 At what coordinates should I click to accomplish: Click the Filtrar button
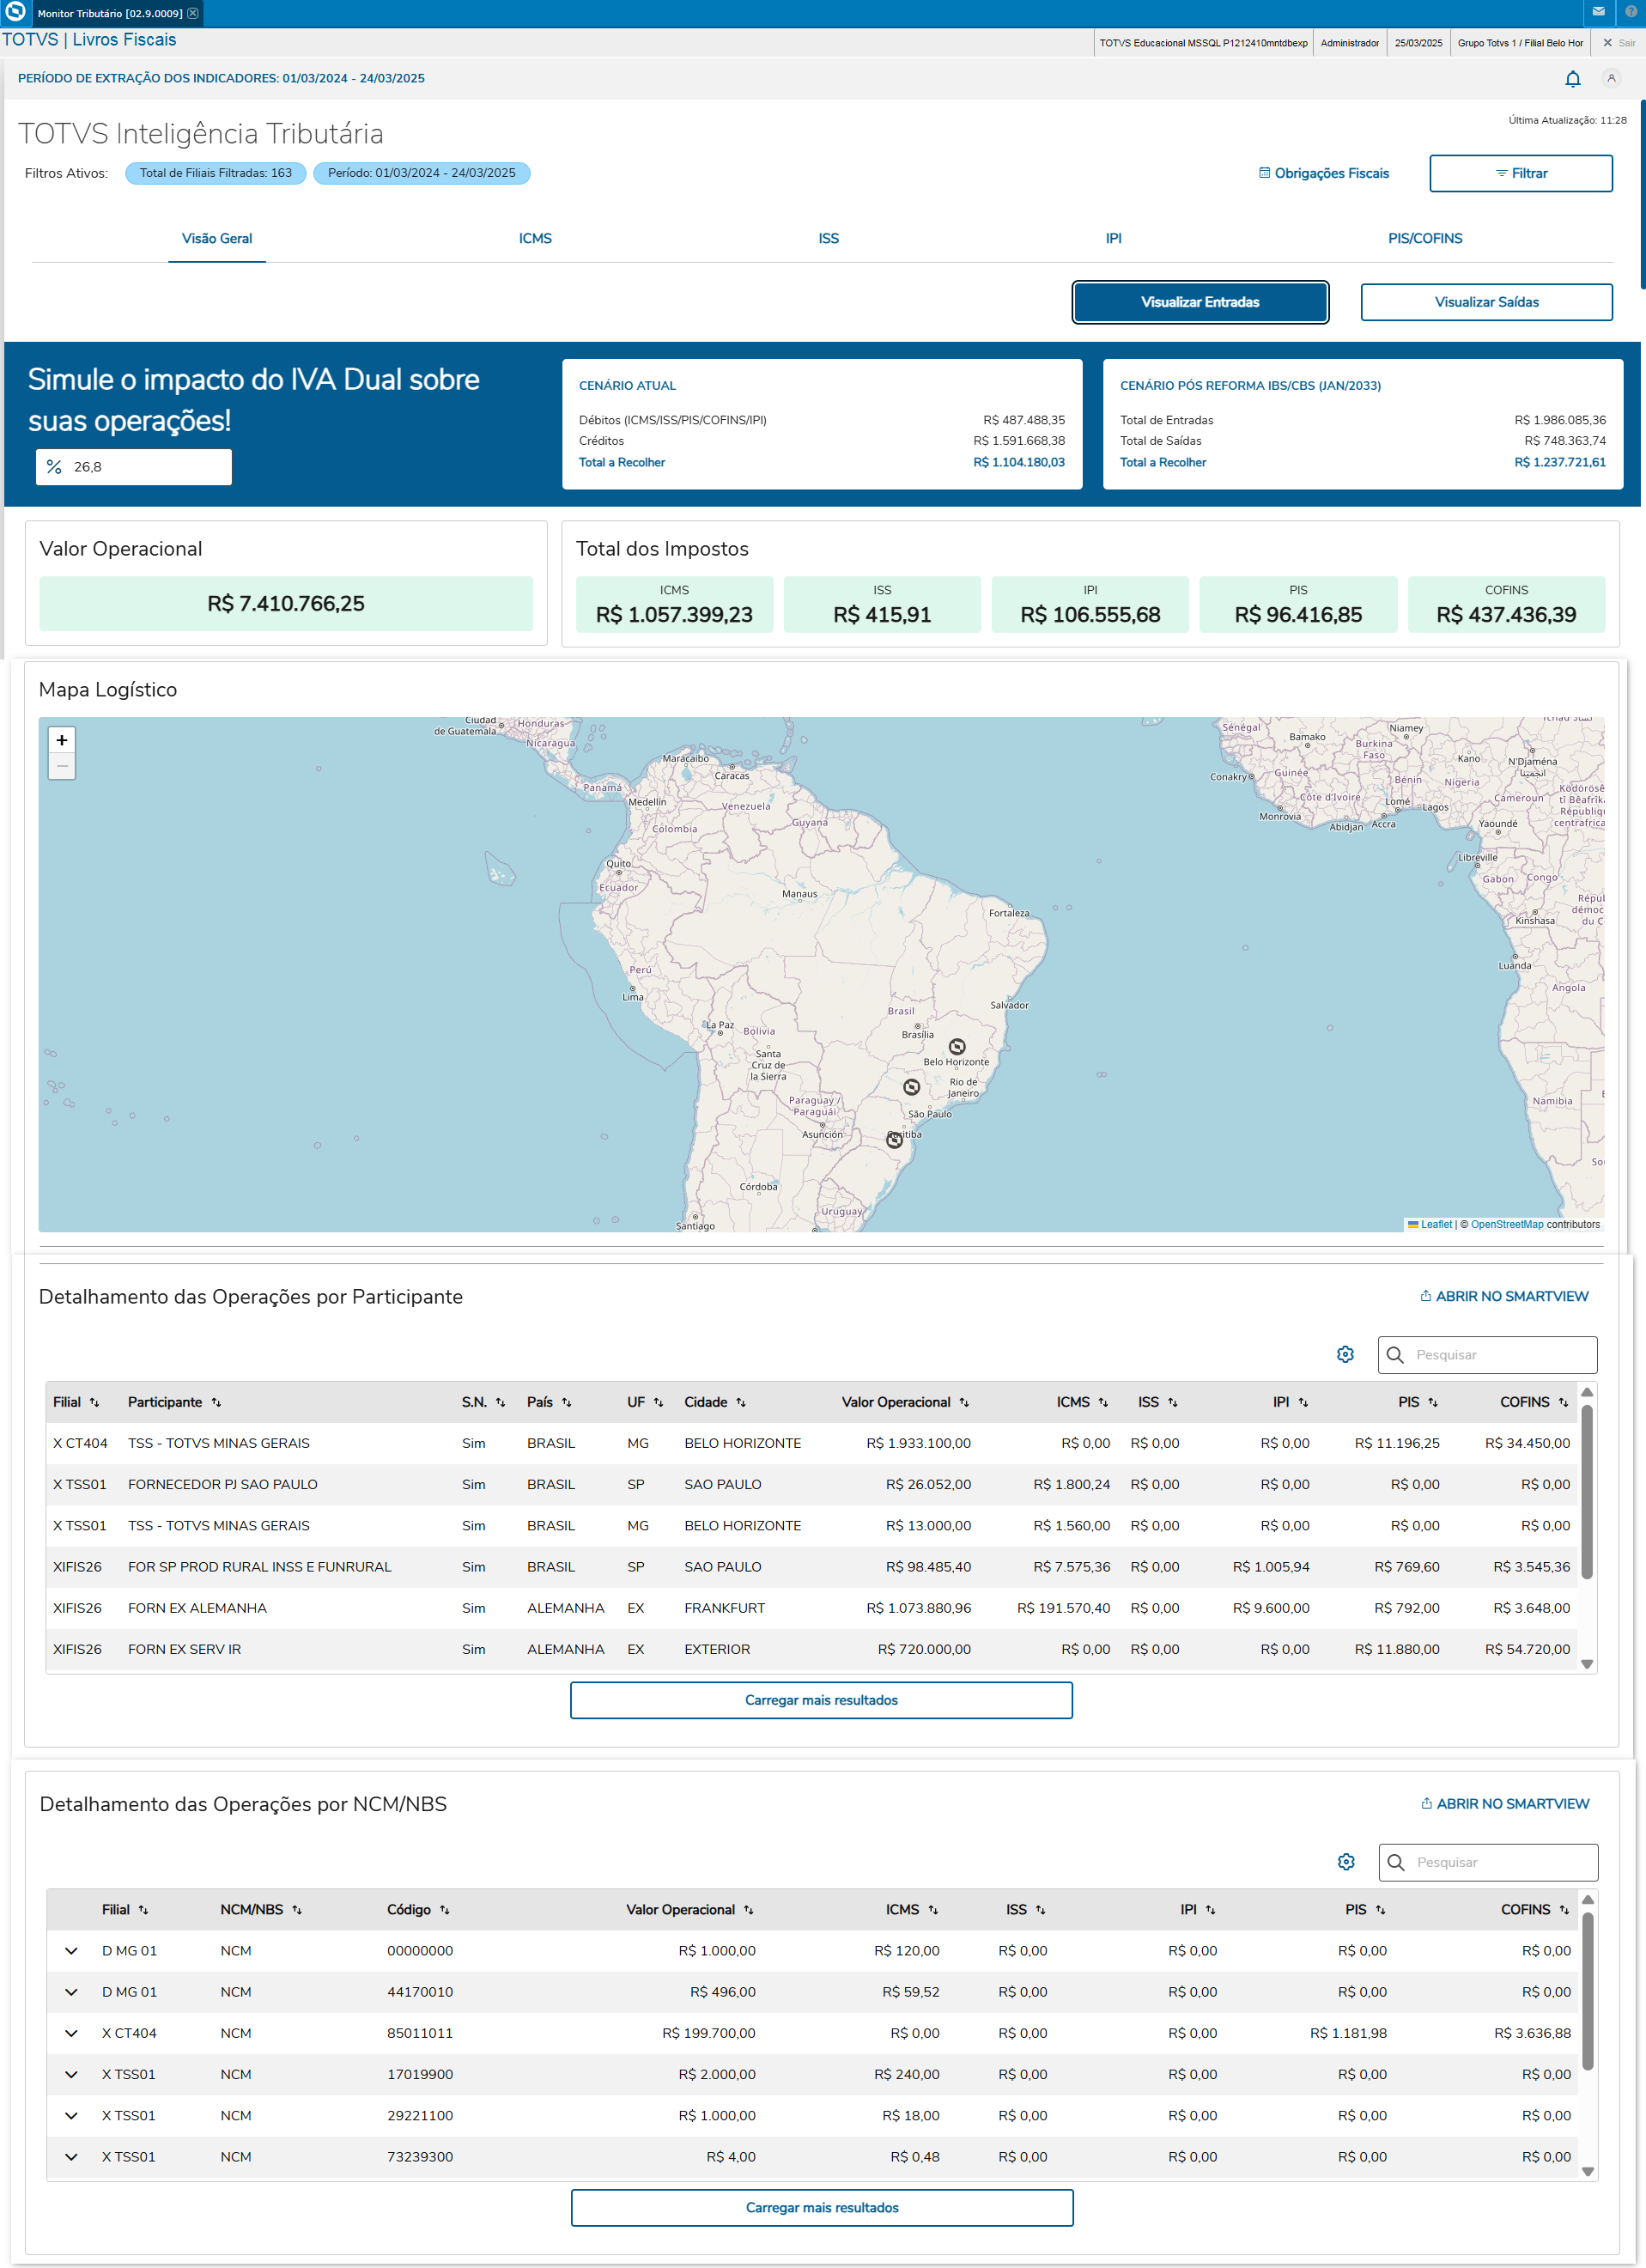pyautogui.click(x=1520, y=173)
